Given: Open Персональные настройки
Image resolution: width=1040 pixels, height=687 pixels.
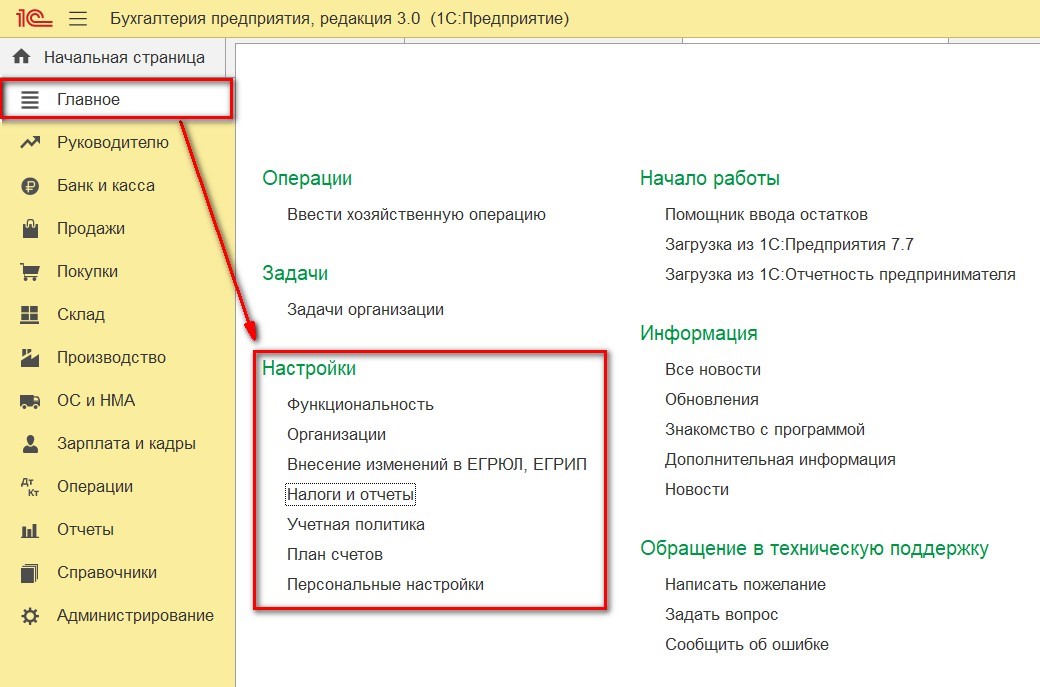Looking at the screenshot, I should click(385, 585).
